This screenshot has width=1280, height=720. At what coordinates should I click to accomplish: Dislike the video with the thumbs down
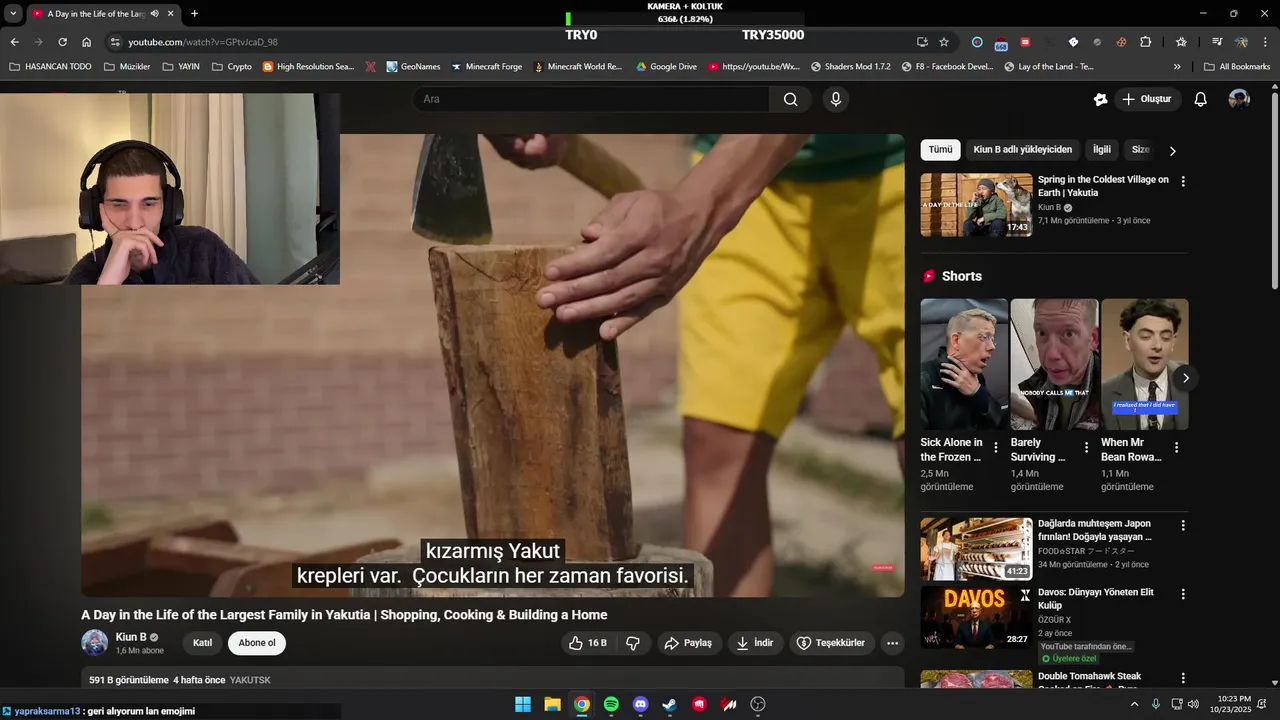633,643
